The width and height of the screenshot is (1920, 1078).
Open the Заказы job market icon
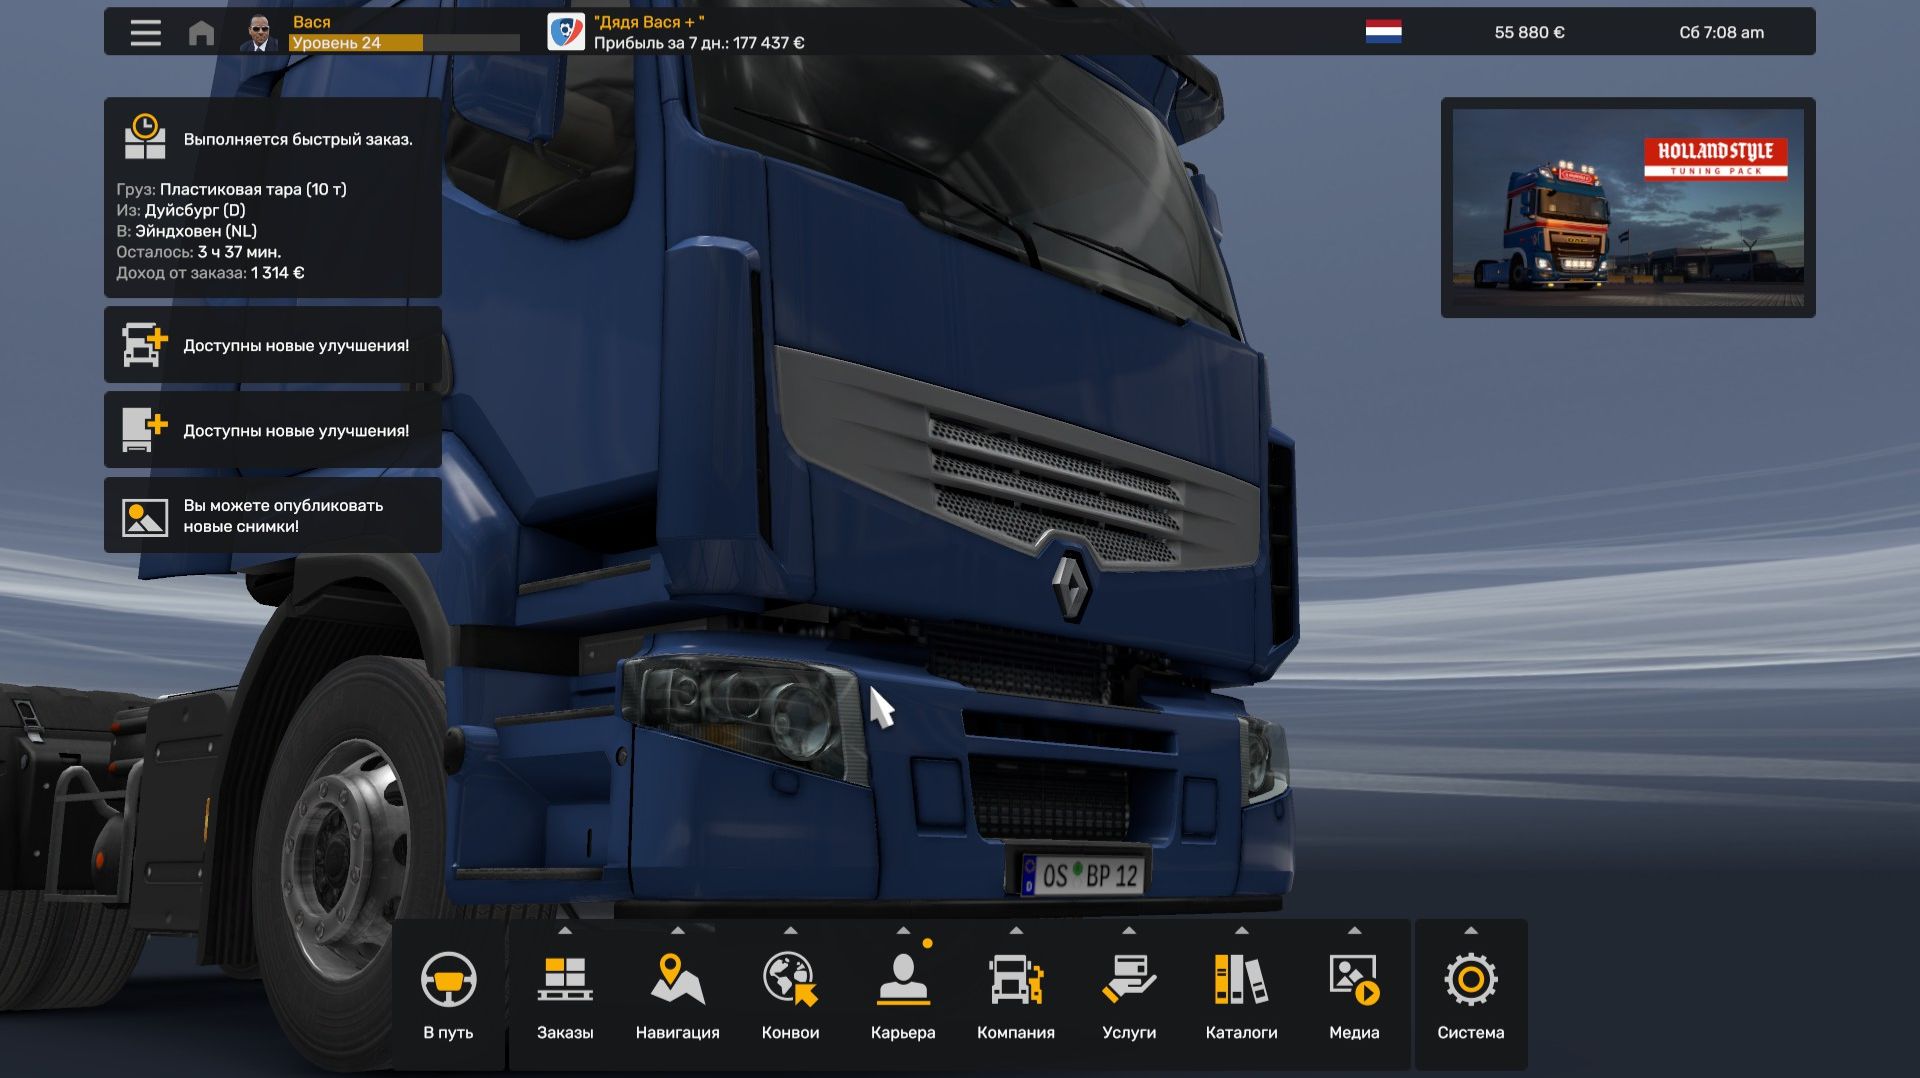click(x=565, y=978)
